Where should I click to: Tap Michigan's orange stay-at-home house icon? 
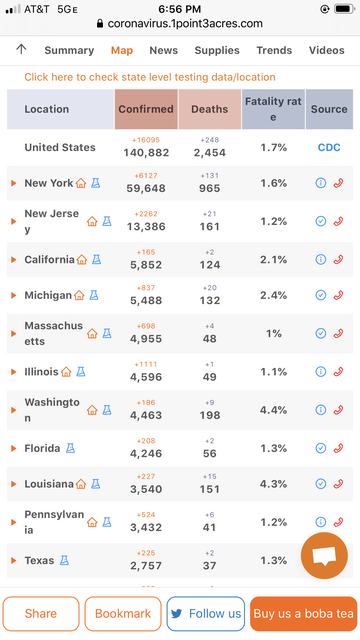79,295
